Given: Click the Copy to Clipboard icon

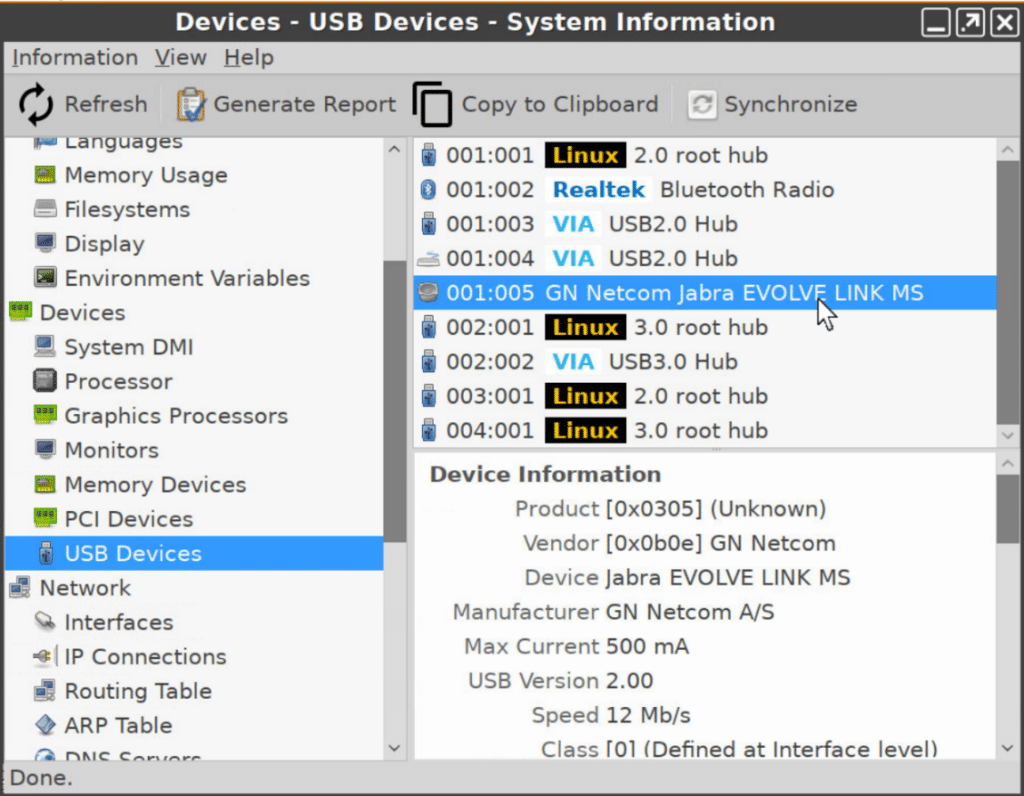Looking at the screenshot, I should point(432,104).
